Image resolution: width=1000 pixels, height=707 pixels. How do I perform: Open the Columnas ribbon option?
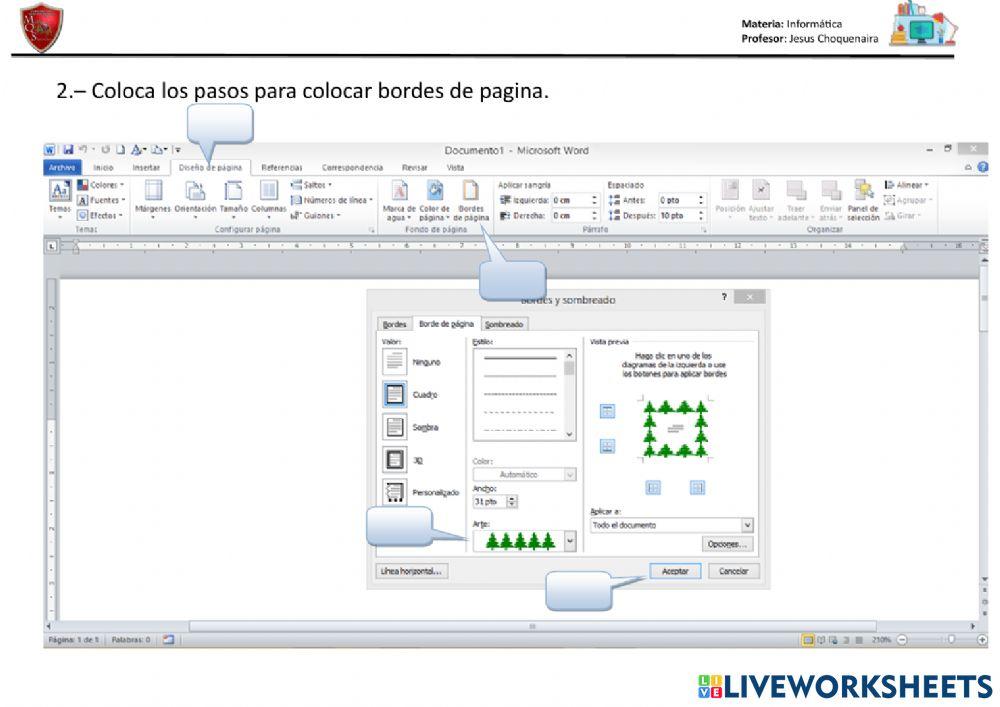(268, 191)
